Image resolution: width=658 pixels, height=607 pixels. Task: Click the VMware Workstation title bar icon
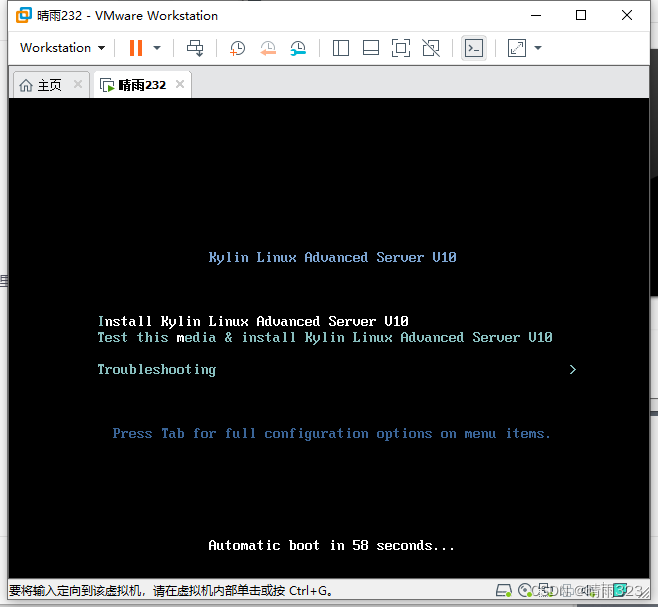[24, 15]
